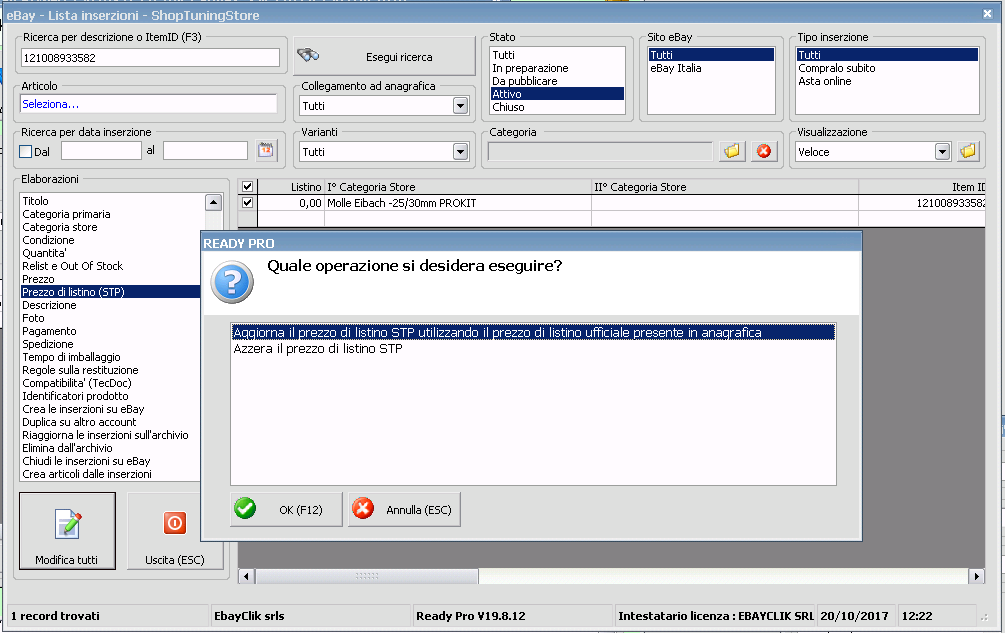1005x633 pixels.
Task: Click the red X Annulla icon
Action: click(363, 509)
